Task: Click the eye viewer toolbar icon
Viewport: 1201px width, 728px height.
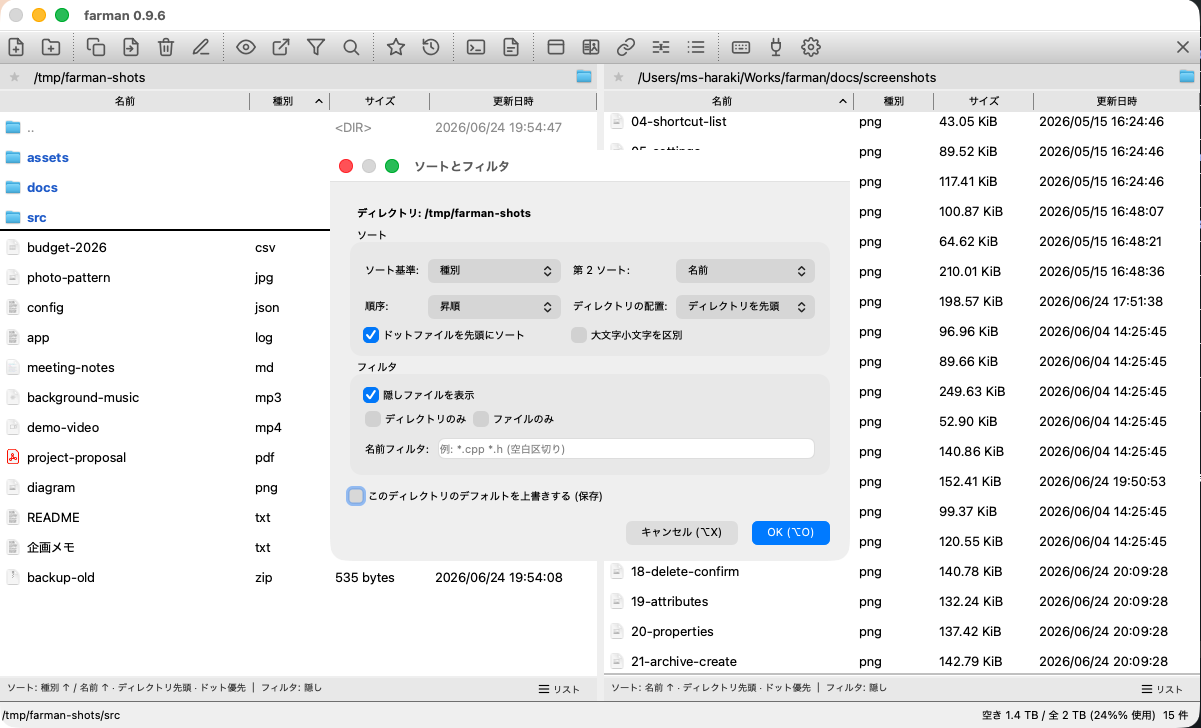Action: click(246, 47)
